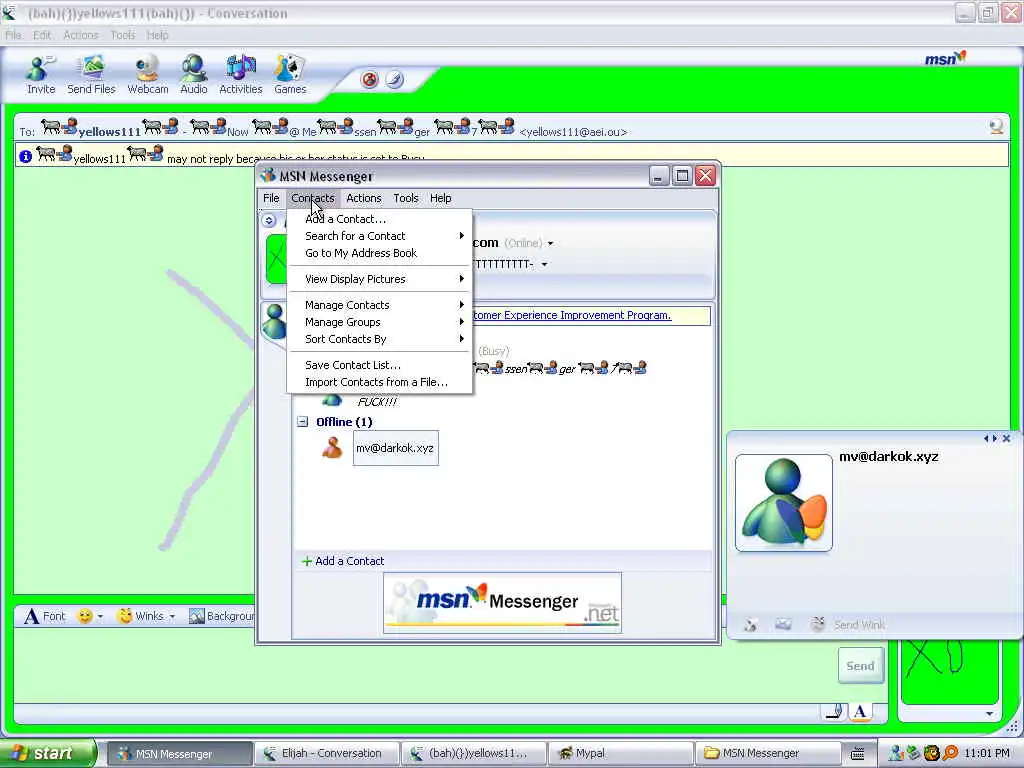This screenshot has width=1024, height=768.
Task: Click inside the message input field
Action: tap(424, 665)
